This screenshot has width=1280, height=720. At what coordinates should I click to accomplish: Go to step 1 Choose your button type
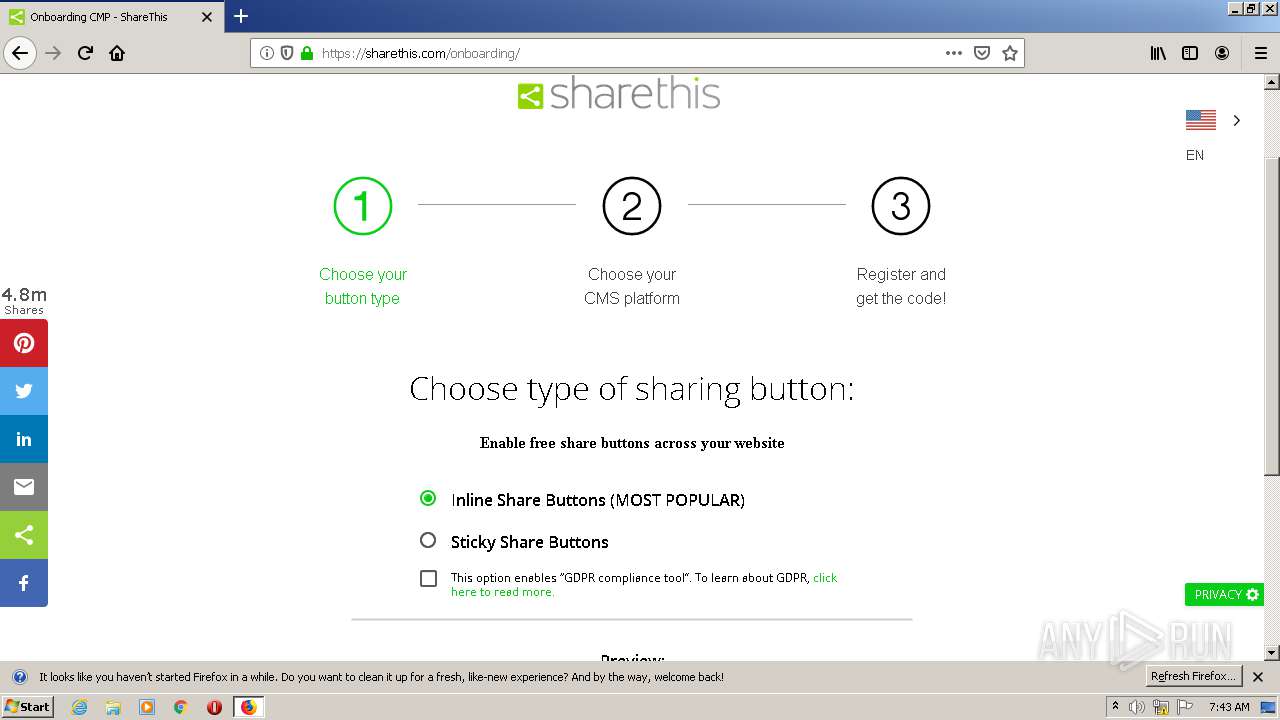pos(362,242)
